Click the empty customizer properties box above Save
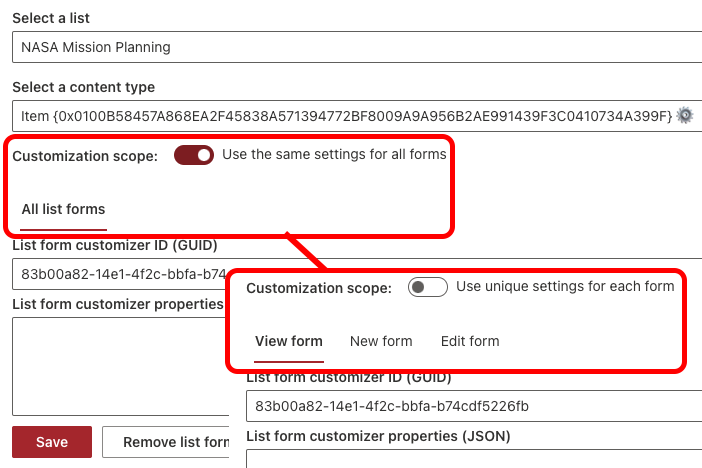This screenshot has height=468, width=702. [x=120, y=367]
